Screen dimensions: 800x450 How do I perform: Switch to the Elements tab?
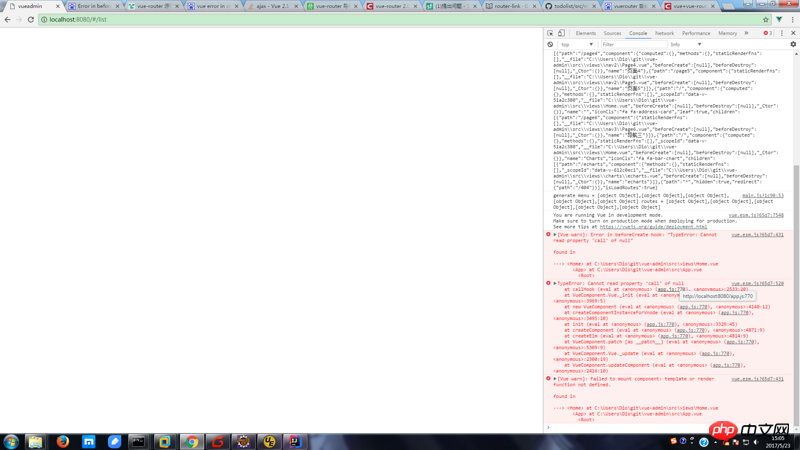click(585, 33)
